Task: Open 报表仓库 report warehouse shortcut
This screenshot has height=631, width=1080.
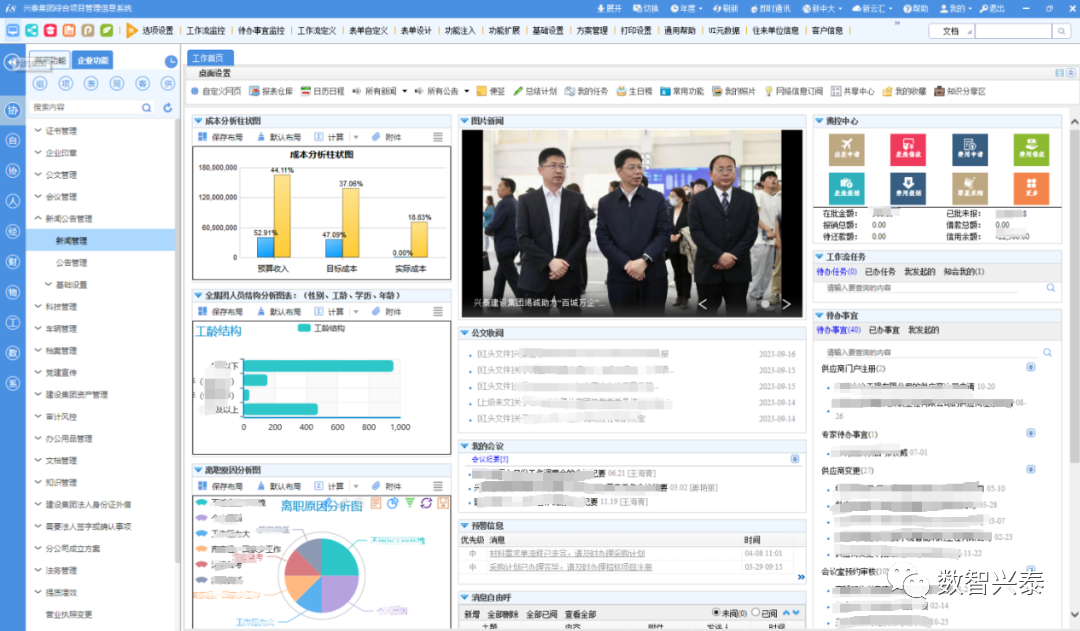Action: 270,91
